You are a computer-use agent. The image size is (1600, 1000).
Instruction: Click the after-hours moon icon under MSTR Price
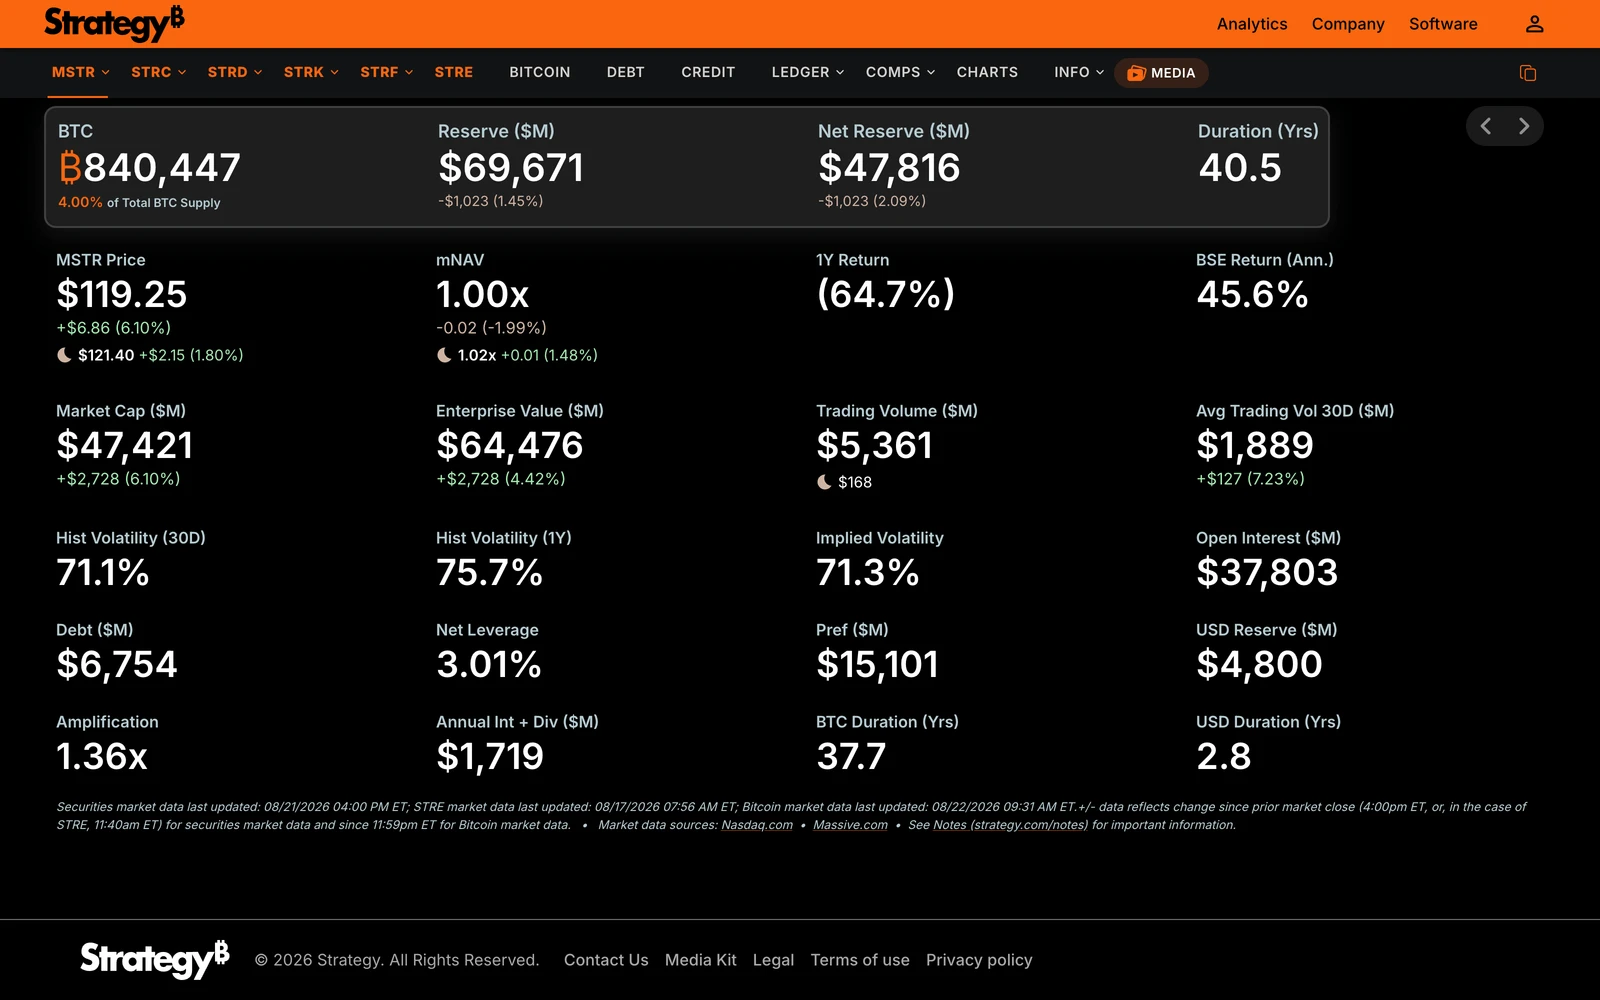64,355
